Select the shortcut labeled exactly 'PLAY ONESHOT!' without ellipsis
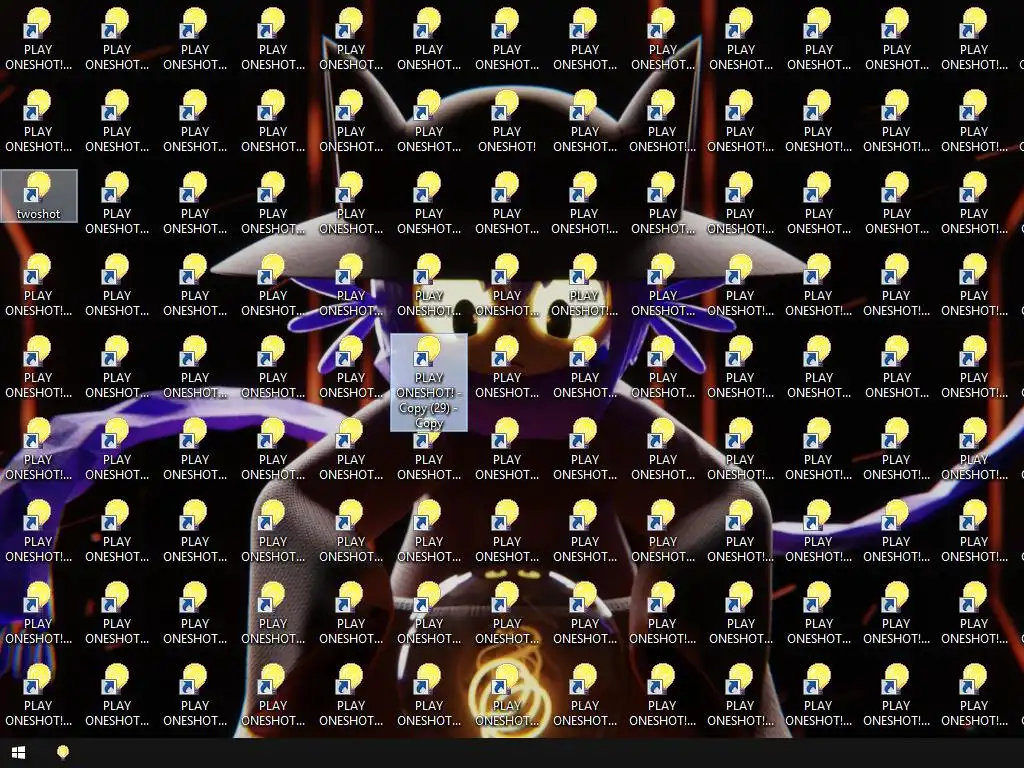This screenshot has height=768, width=1024. [507, 122]
